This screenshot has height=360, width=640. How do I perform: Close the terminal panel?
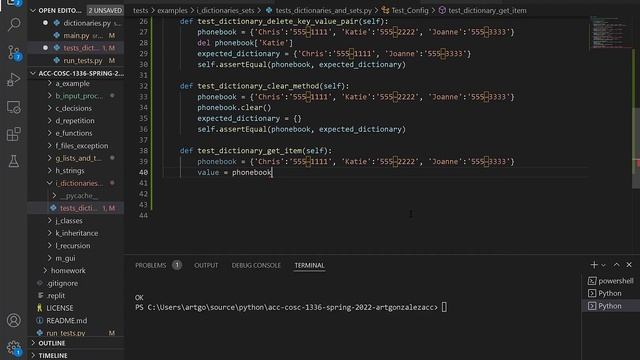[x=629, y=265]
